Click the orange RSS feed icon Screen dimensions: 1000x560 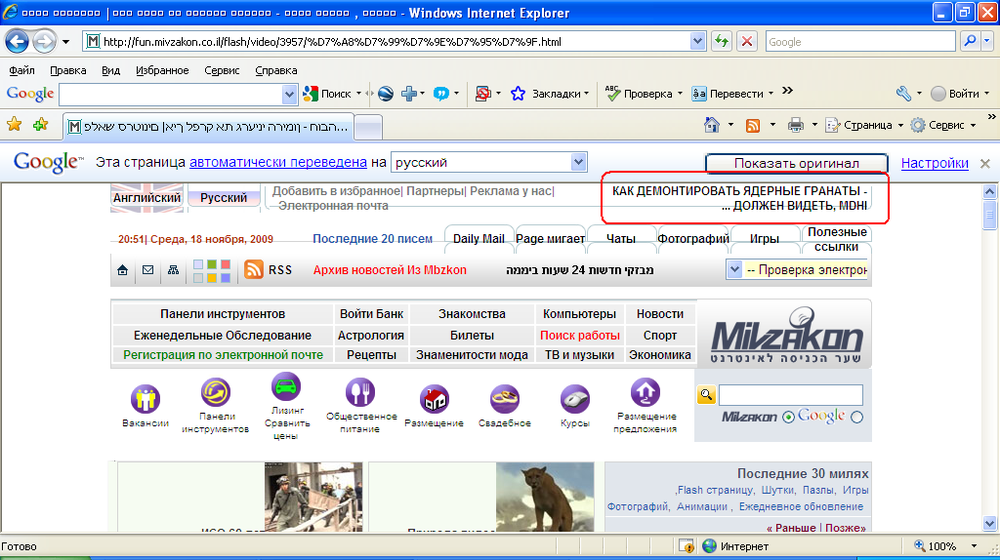(254, 270)
